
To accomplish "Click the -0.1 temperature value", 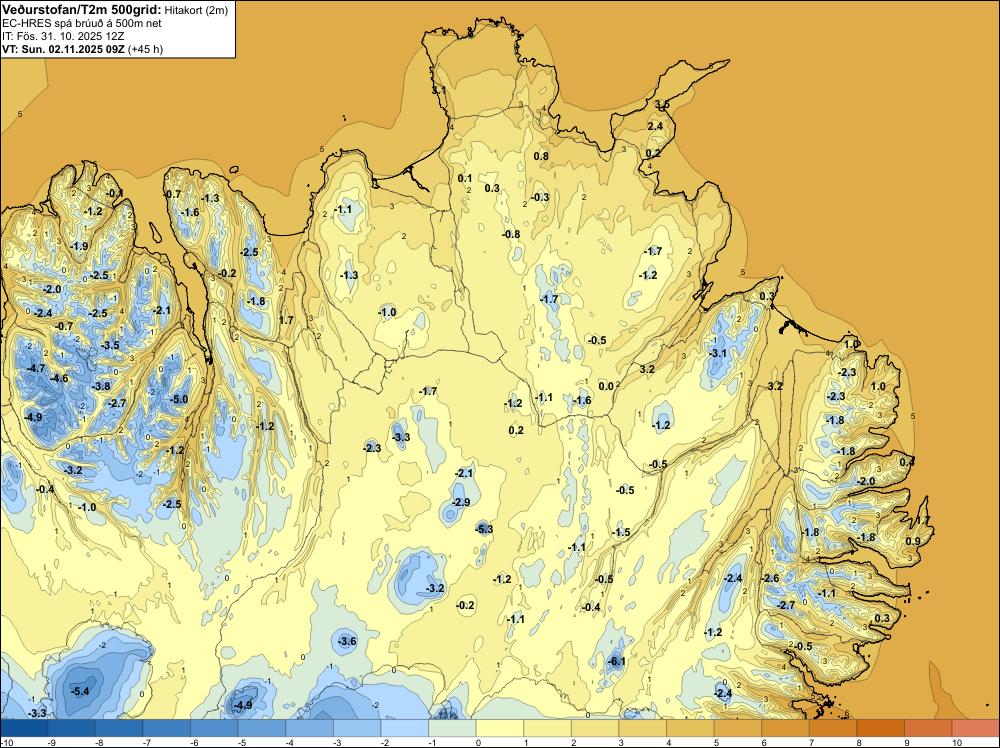I will coord(115,193).
